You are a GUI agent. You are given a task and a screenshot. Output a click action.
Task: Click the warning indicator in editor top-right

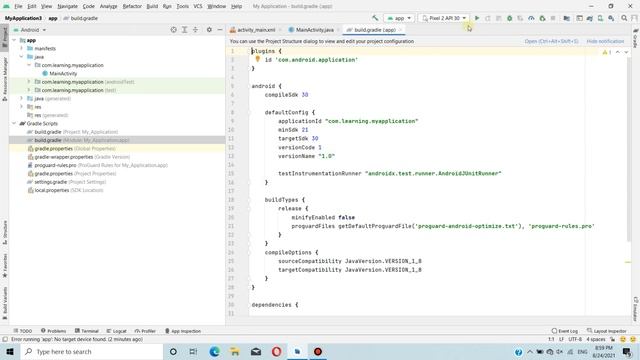coord(607,52)
